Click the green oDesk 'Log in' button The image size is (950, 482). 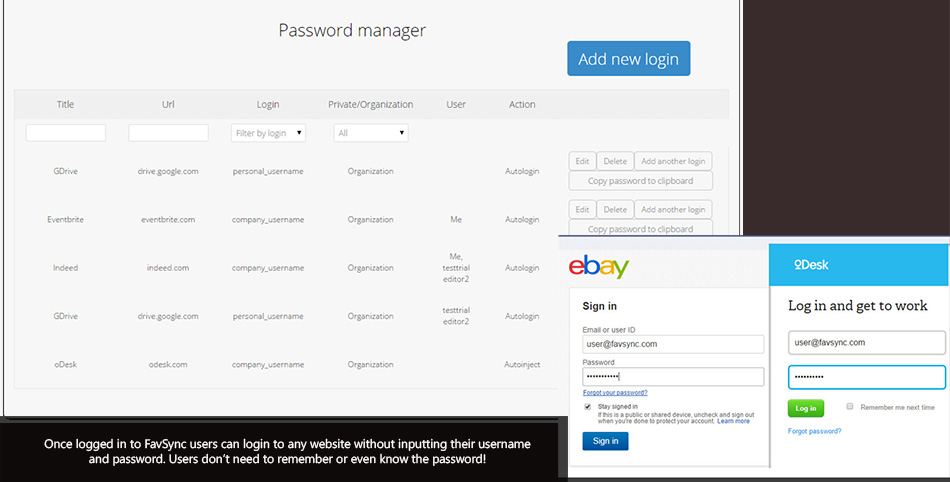tap(806, 408)
